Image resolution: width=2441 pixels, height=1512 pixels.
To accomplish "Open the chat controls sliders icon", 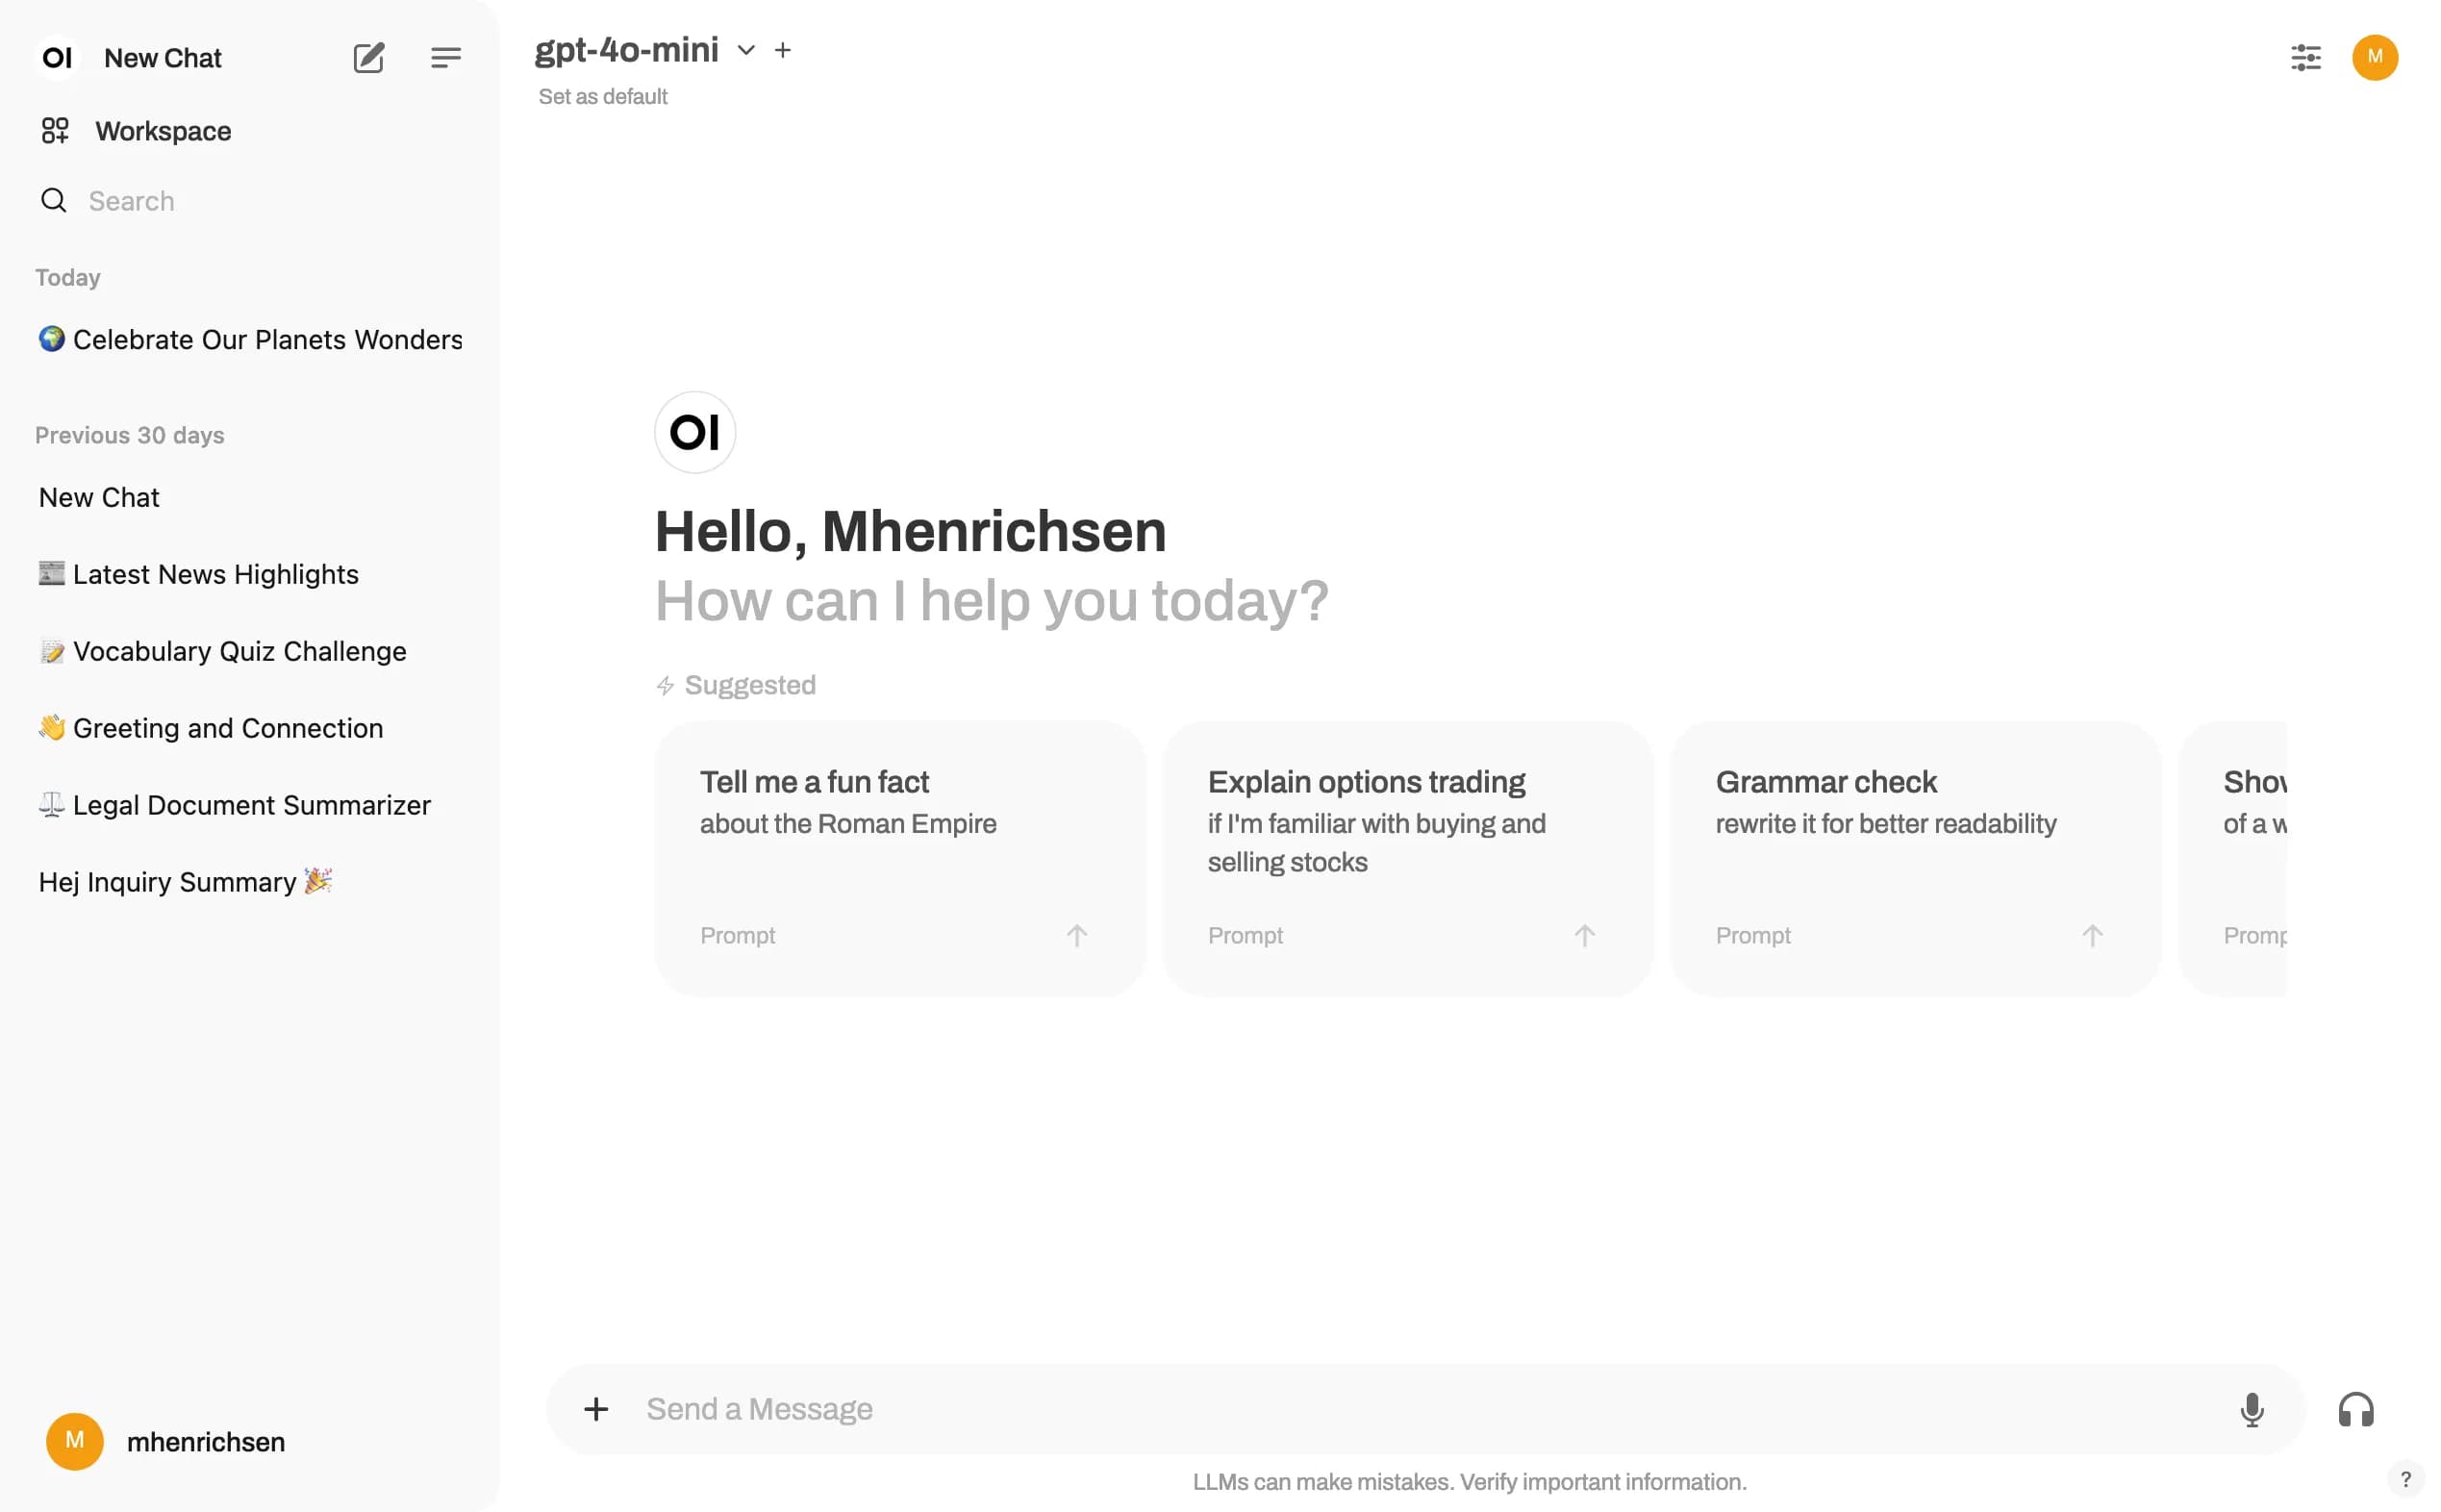I will click(2305, 58).
